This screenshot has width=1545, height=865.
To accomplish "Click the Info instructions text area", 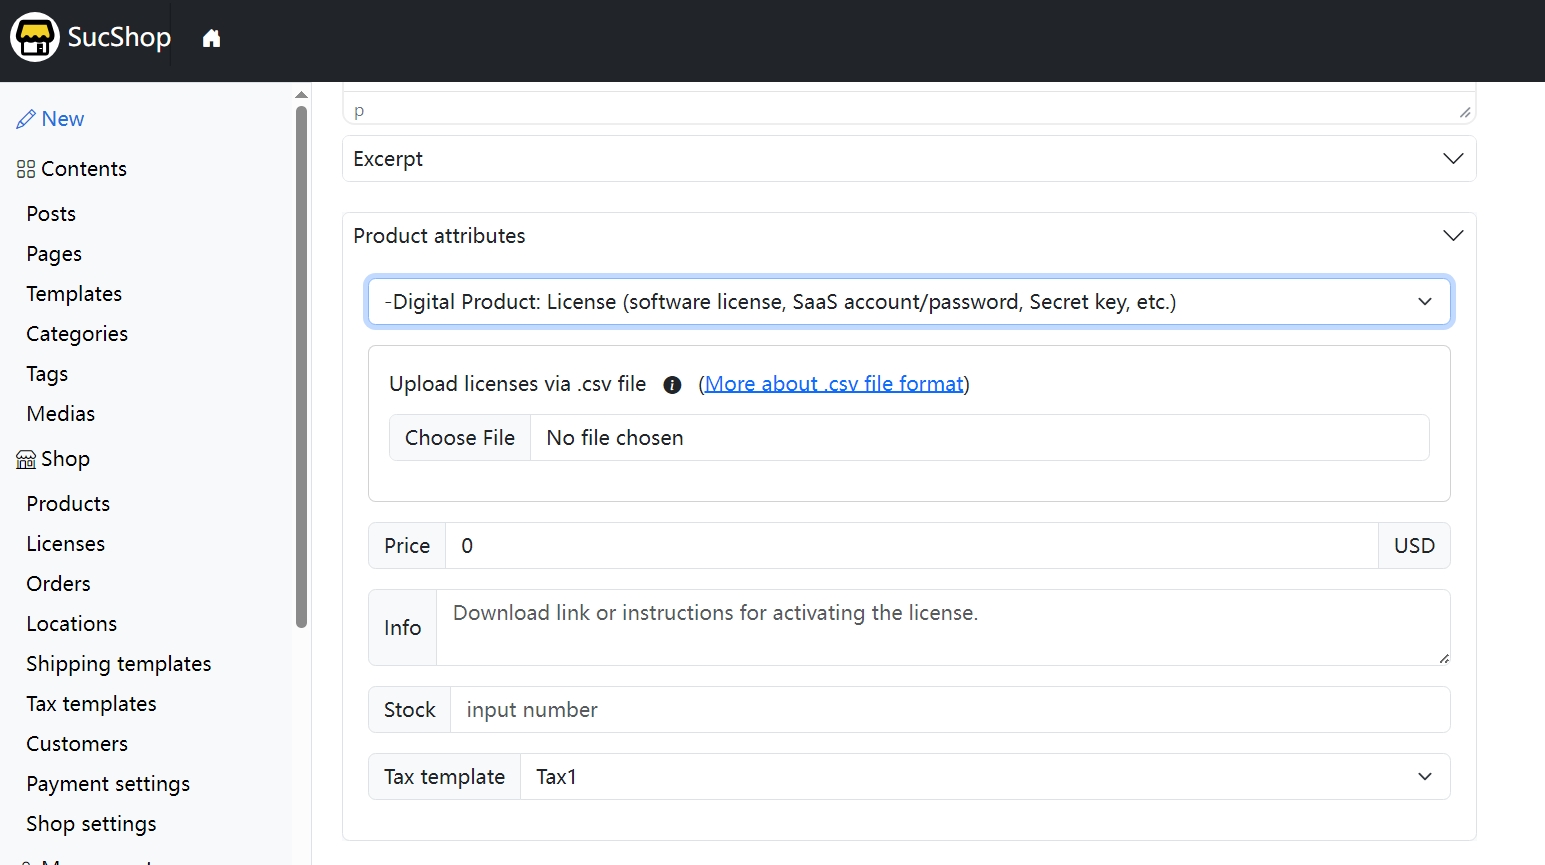I will pyautogui.click(x=940, y=627).
